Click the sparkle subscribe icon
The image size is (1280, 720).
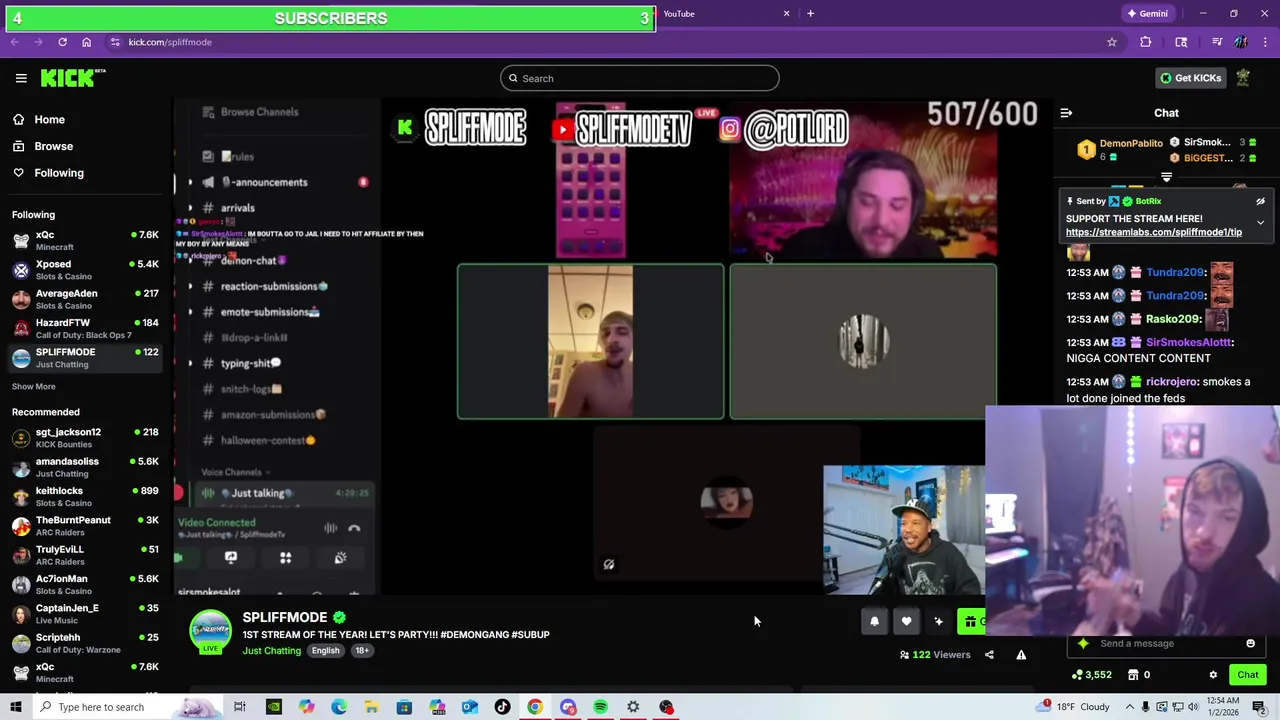938,622
